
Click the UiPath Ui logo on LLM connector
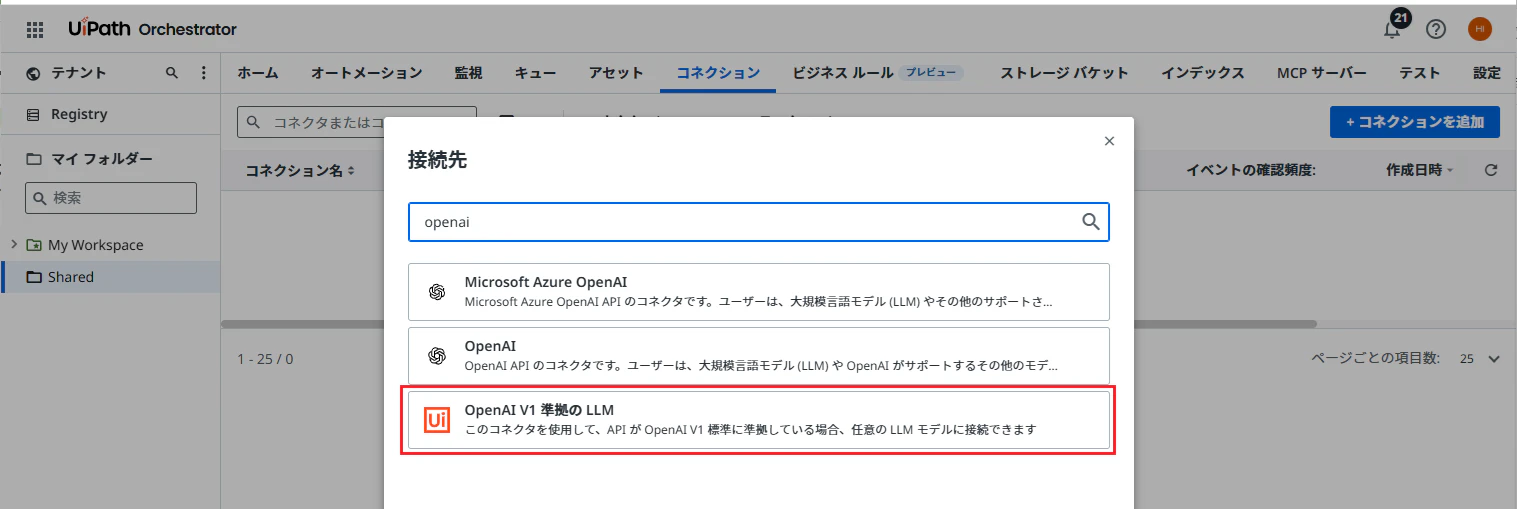(x=436, y=420)
